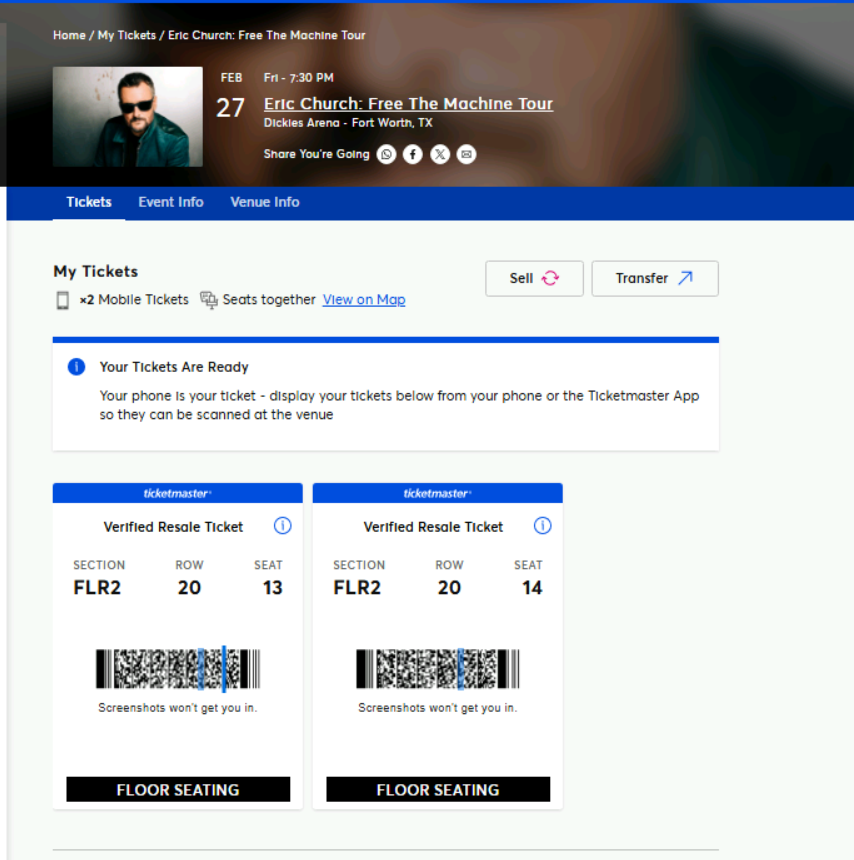The image size is (854, 860).
Task: Click the date number 27
Action: pos(230,108)
